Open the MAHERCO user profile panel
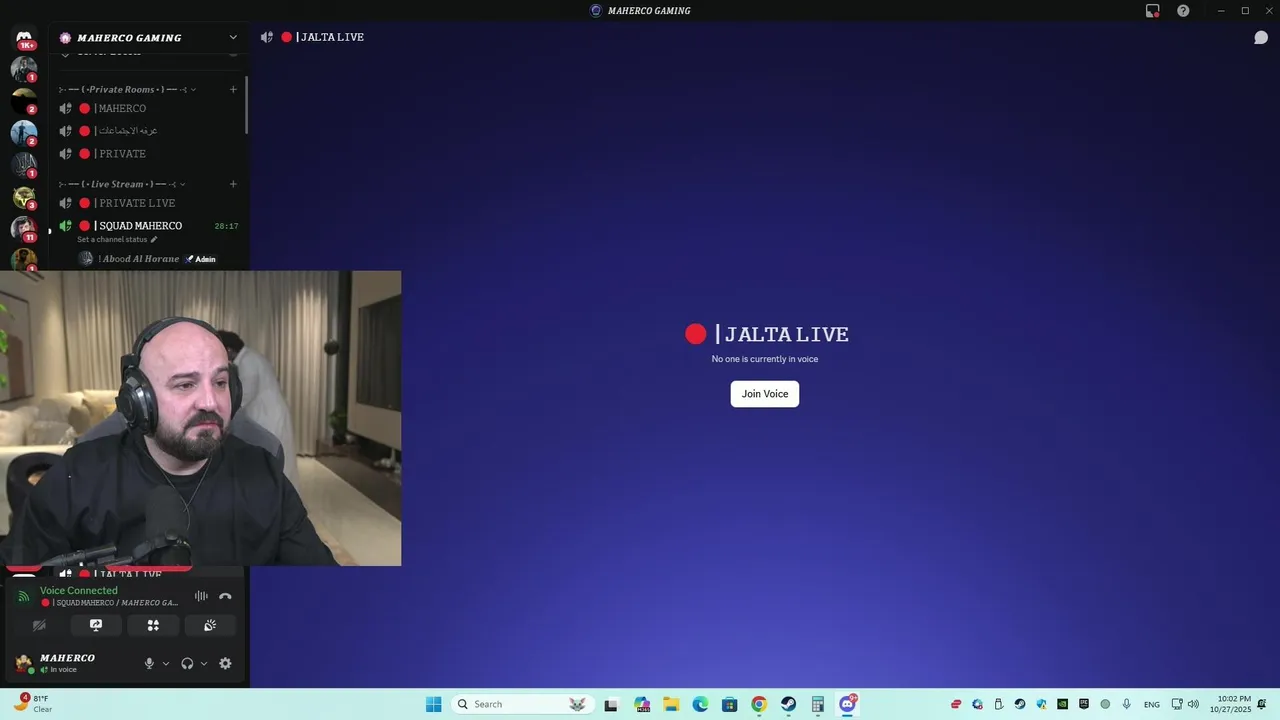This screenshot has width=1280, height=720. click(x=70, y=663)
